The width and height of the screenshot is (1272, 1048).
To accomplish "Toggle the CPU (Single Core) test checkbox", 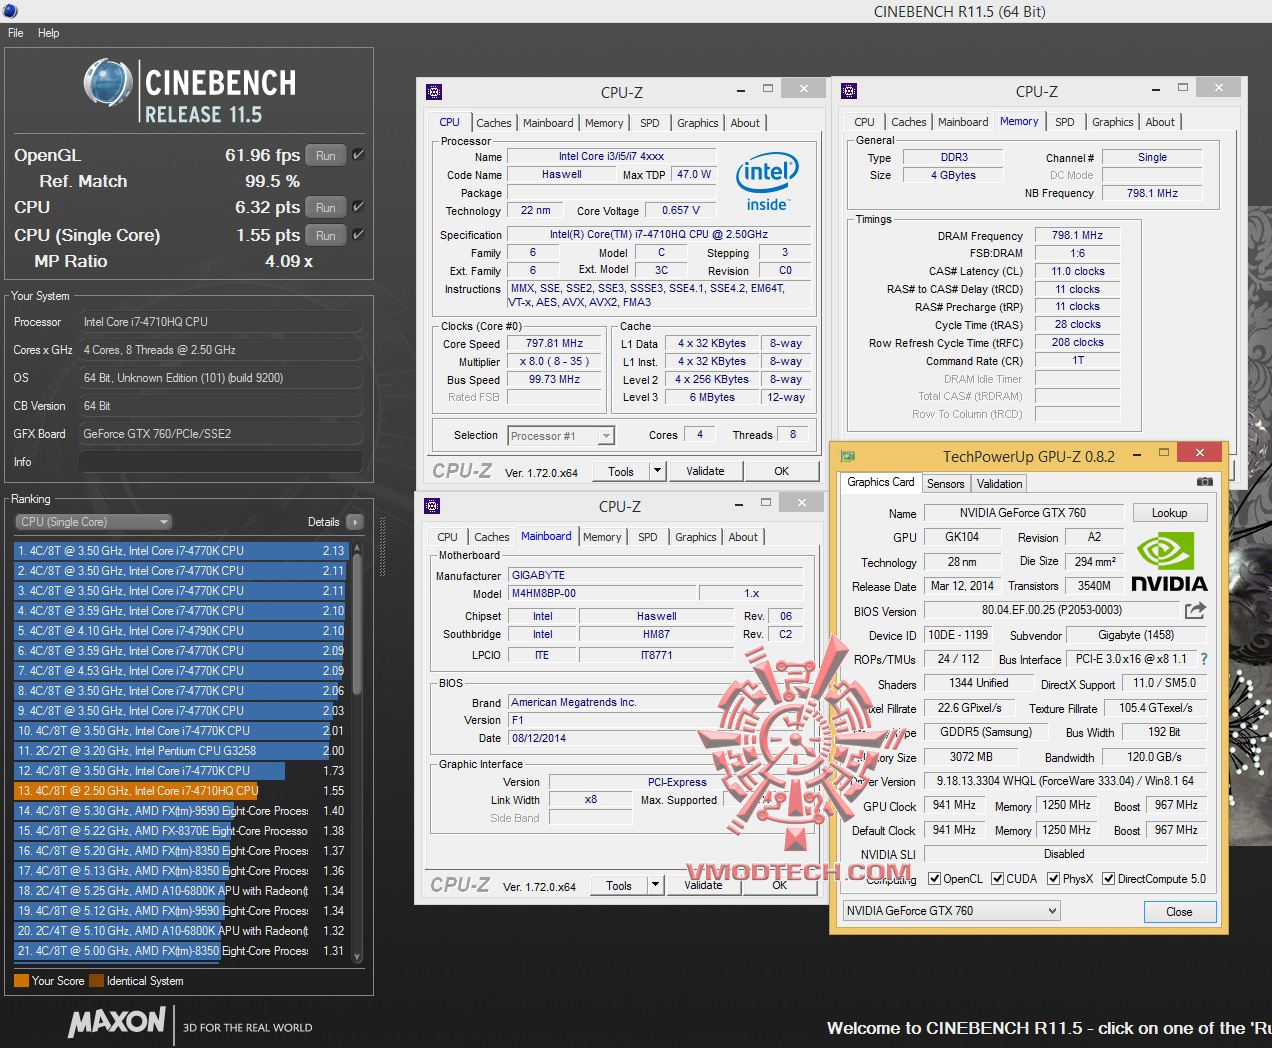I will click(358, 235).
